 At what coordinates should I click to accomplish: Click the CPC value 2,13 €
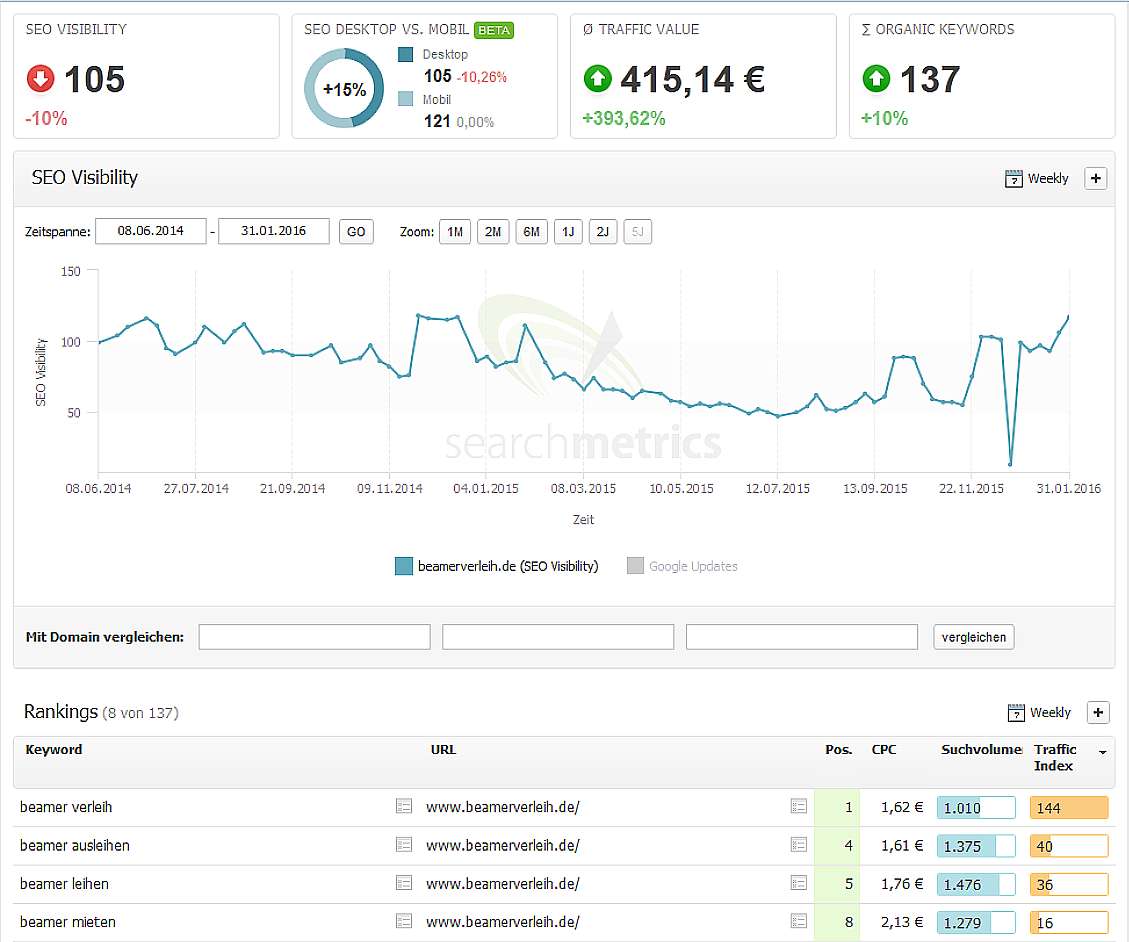point(901,922)
